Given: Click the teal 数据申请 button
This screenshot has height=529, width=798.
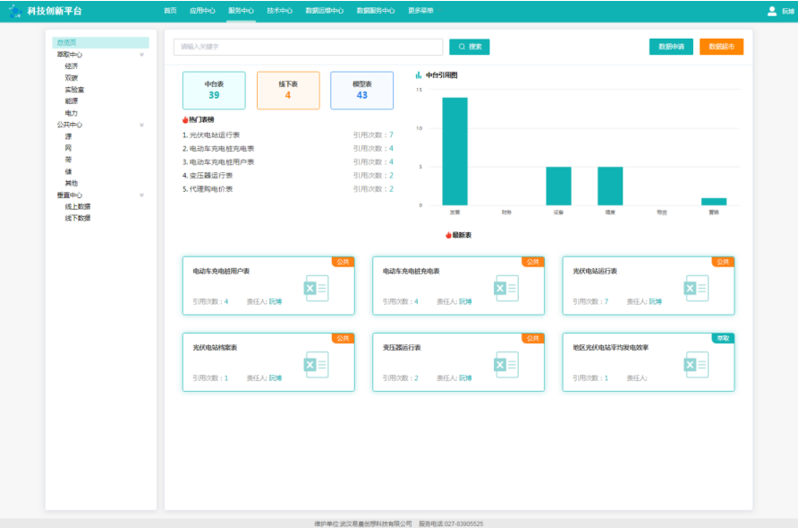Looking at the screenshot, I should [x=670, y=47].
